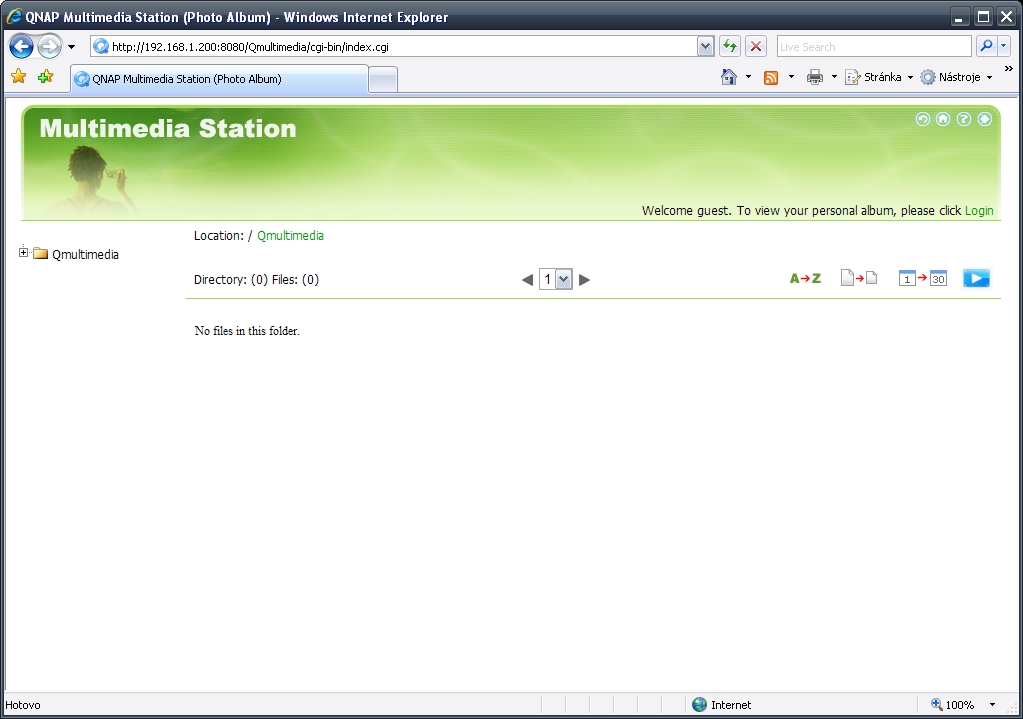The width and height of the screenshot is (1023, 719).
Task: Open the Favorites Center star icon
Action: click(x=19, y=77)
